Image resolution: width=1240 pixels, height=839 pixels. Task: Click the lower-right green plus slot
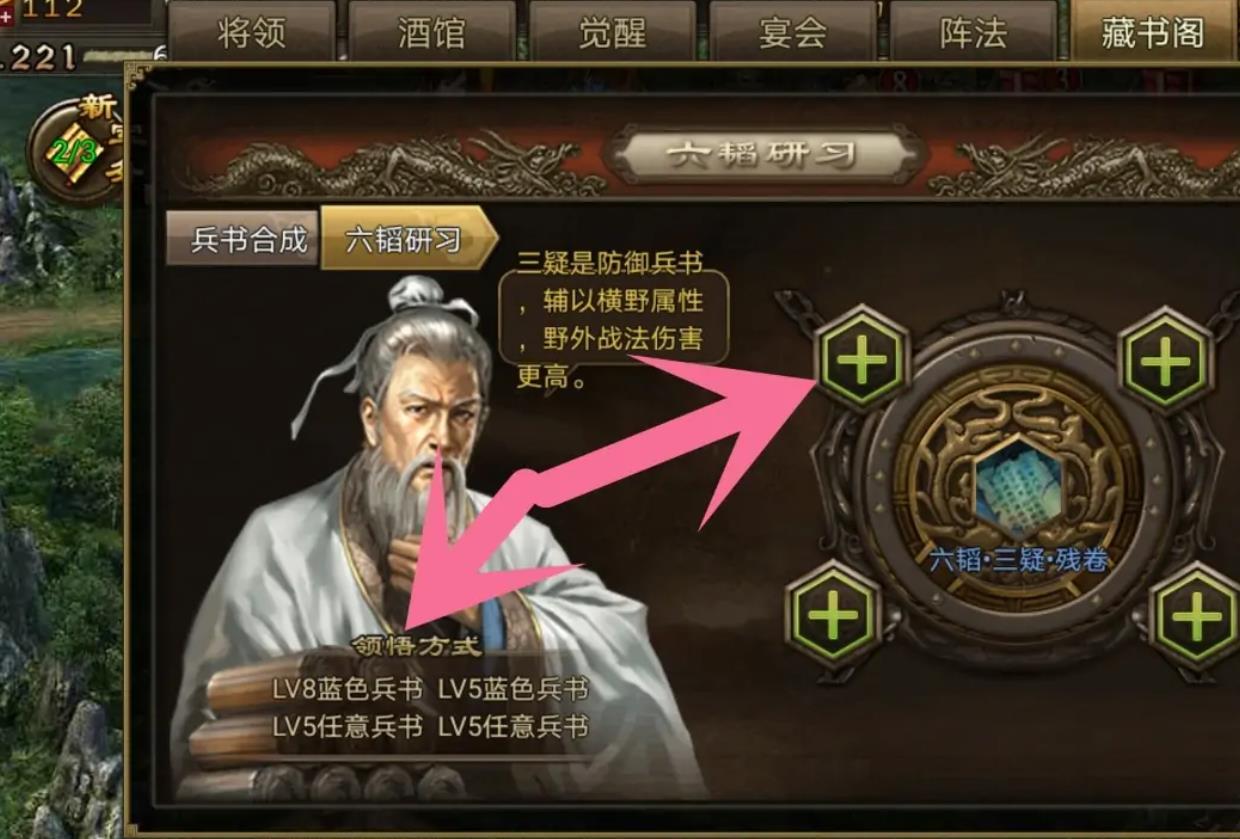(x=1196, y=617)
